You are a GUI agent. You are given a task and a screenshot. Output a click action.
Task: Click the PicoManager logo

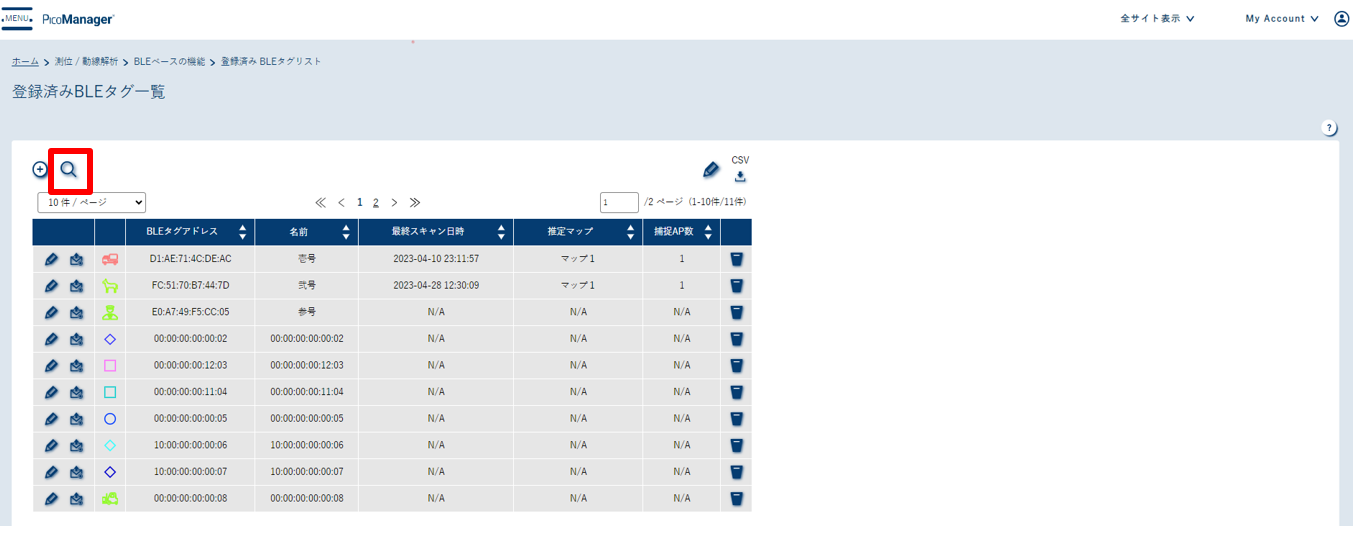78,19
